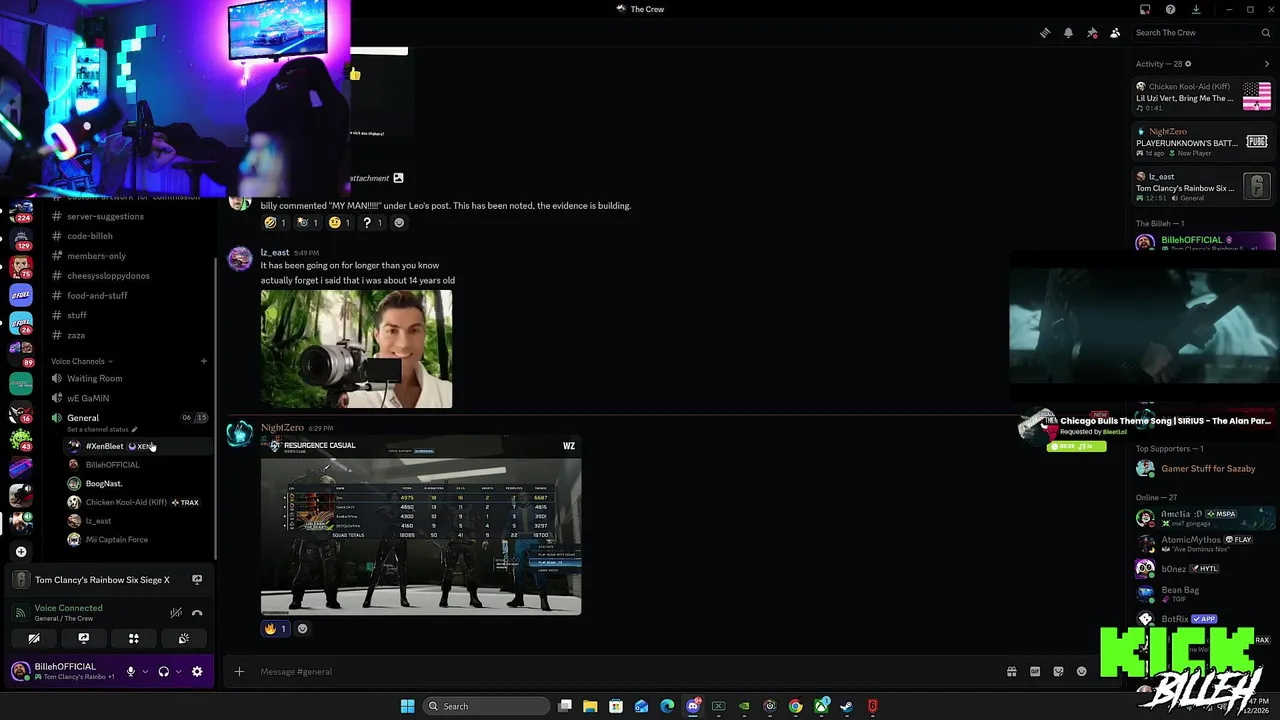Screen dimensions: 1280x720
Task: Open lz_east Rainbow Six activity card
Action: coord(1203,187)
